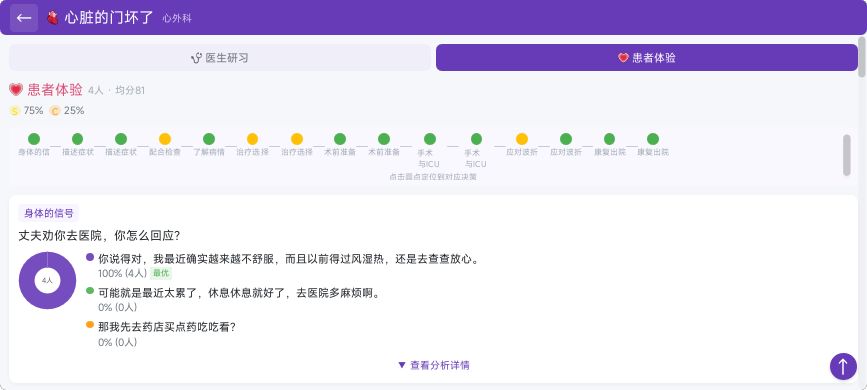Jump to the second 手术与ICU timeline dot
This screenshot has height=390, width=867.
[x=476, y=139]
